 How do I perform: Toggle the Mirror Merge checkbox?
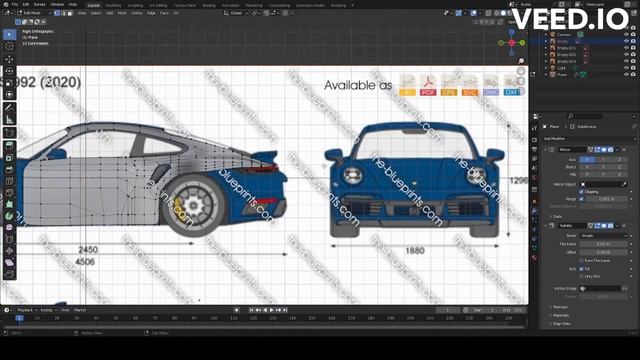(x=582, y=199)
